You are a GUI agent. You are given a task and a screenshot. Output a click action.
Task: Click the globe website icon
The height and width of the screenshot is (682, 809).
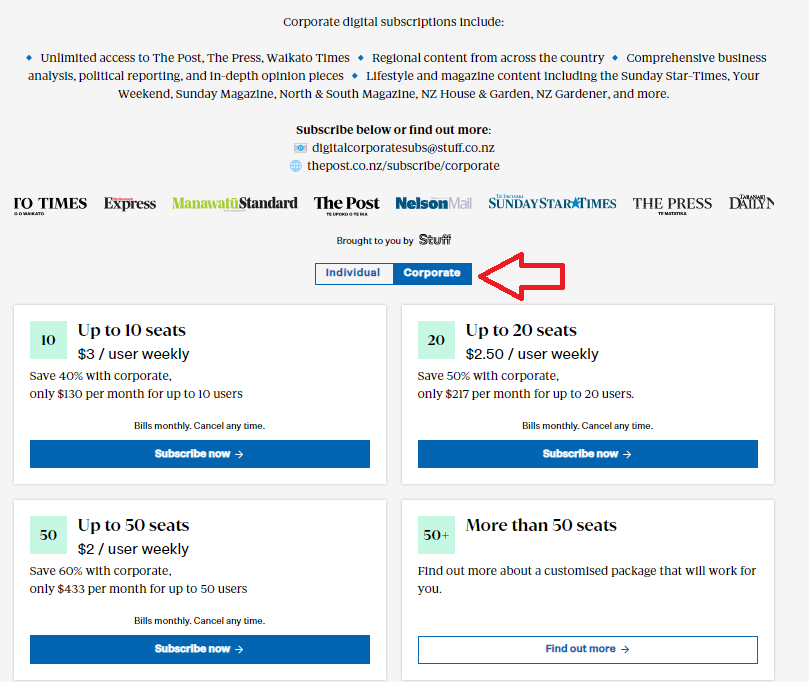point(296,166)
